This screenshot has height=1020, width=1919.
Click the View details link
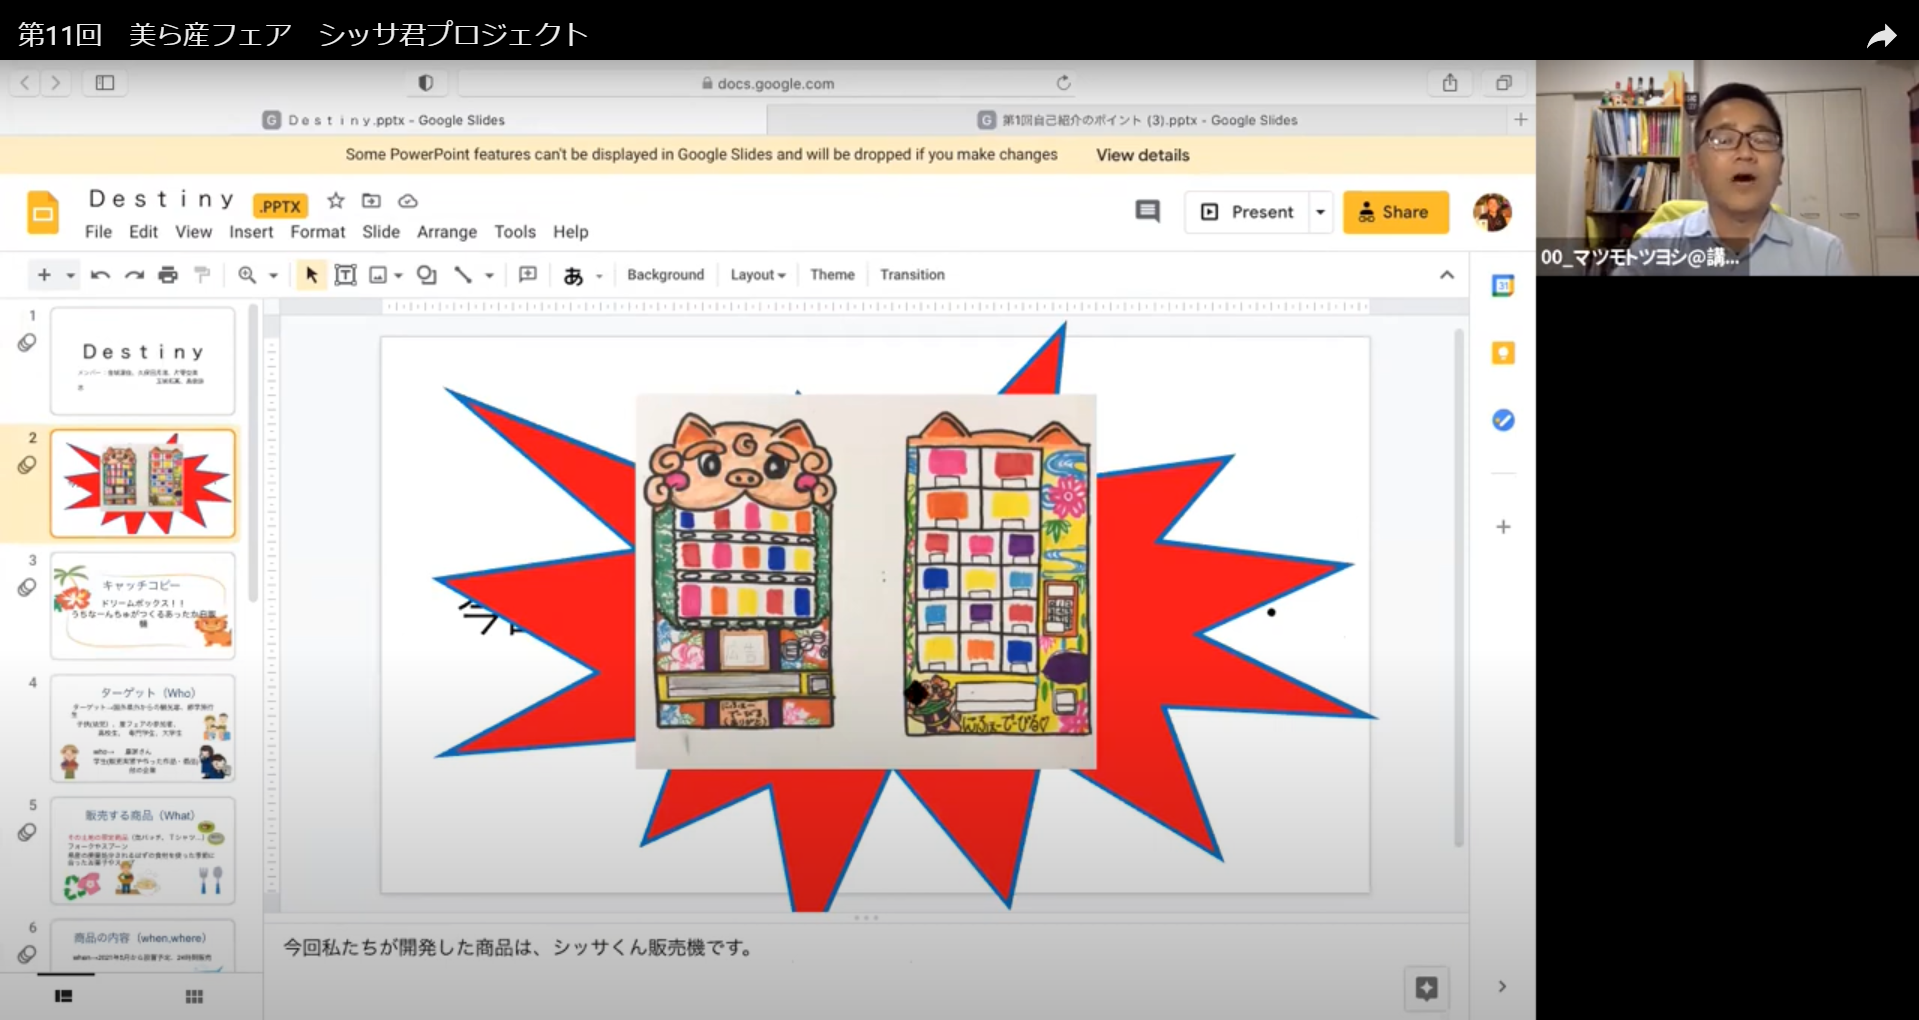(1142, 155)
